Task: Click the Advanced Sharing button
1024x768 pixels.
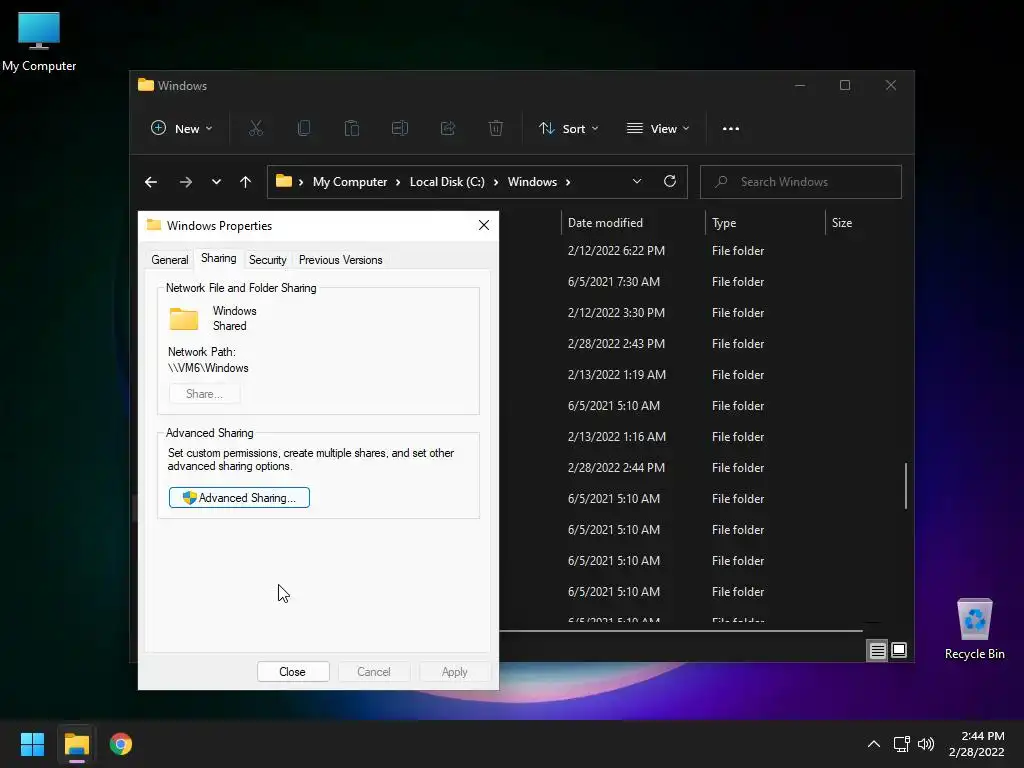Action: (x=239, y=498)
